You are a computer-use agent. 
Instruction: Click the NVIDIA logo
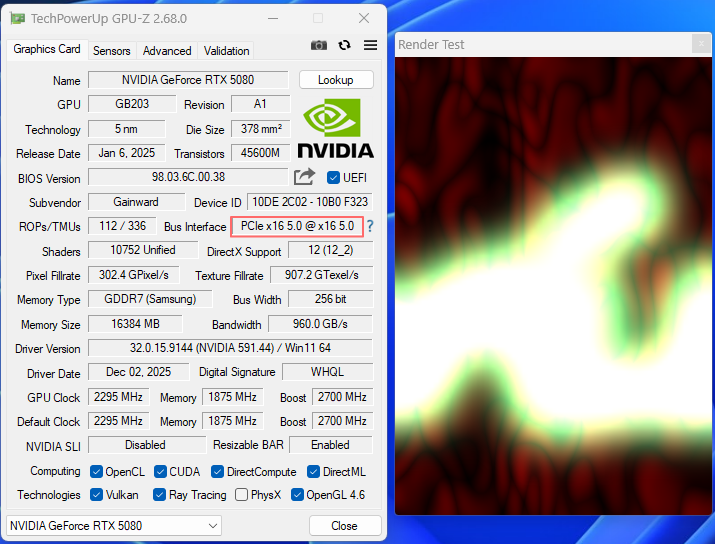336,129
